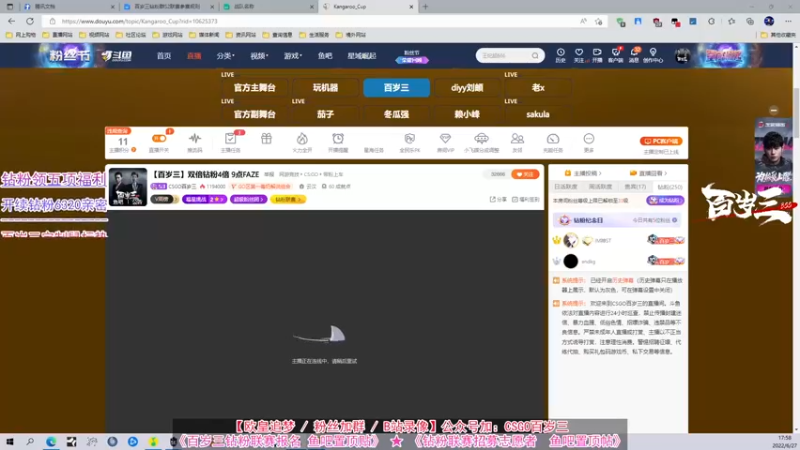The width and height of the screenshot is (800, 450).
Task: Open the 鱼吧 menu item
Action: click(x=325, y=56)
